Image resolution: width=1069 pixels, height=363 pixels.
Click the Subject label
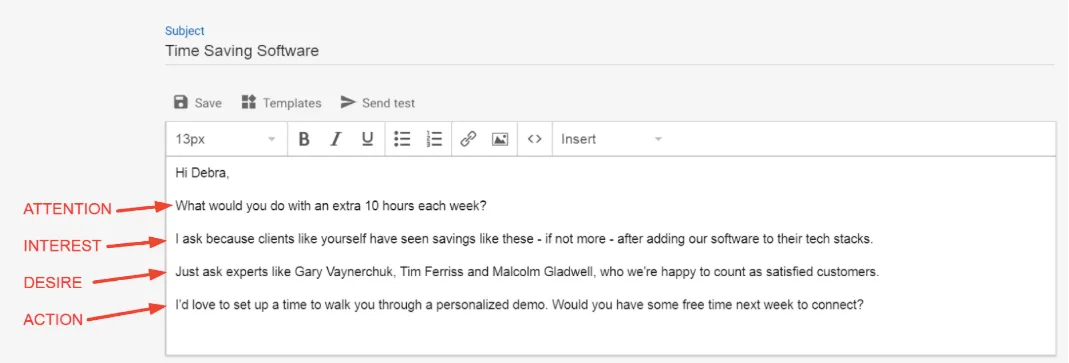(x=185, y=31)
